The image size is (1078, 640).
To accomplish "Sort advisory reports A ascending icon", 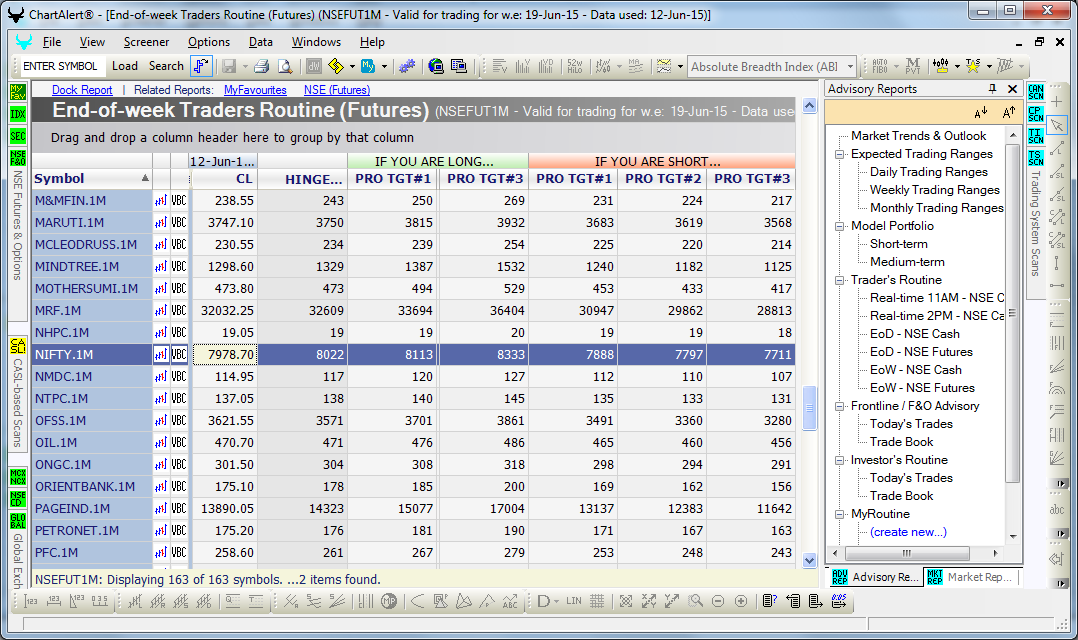I will pyautogui.click(x=1009, y=113).
